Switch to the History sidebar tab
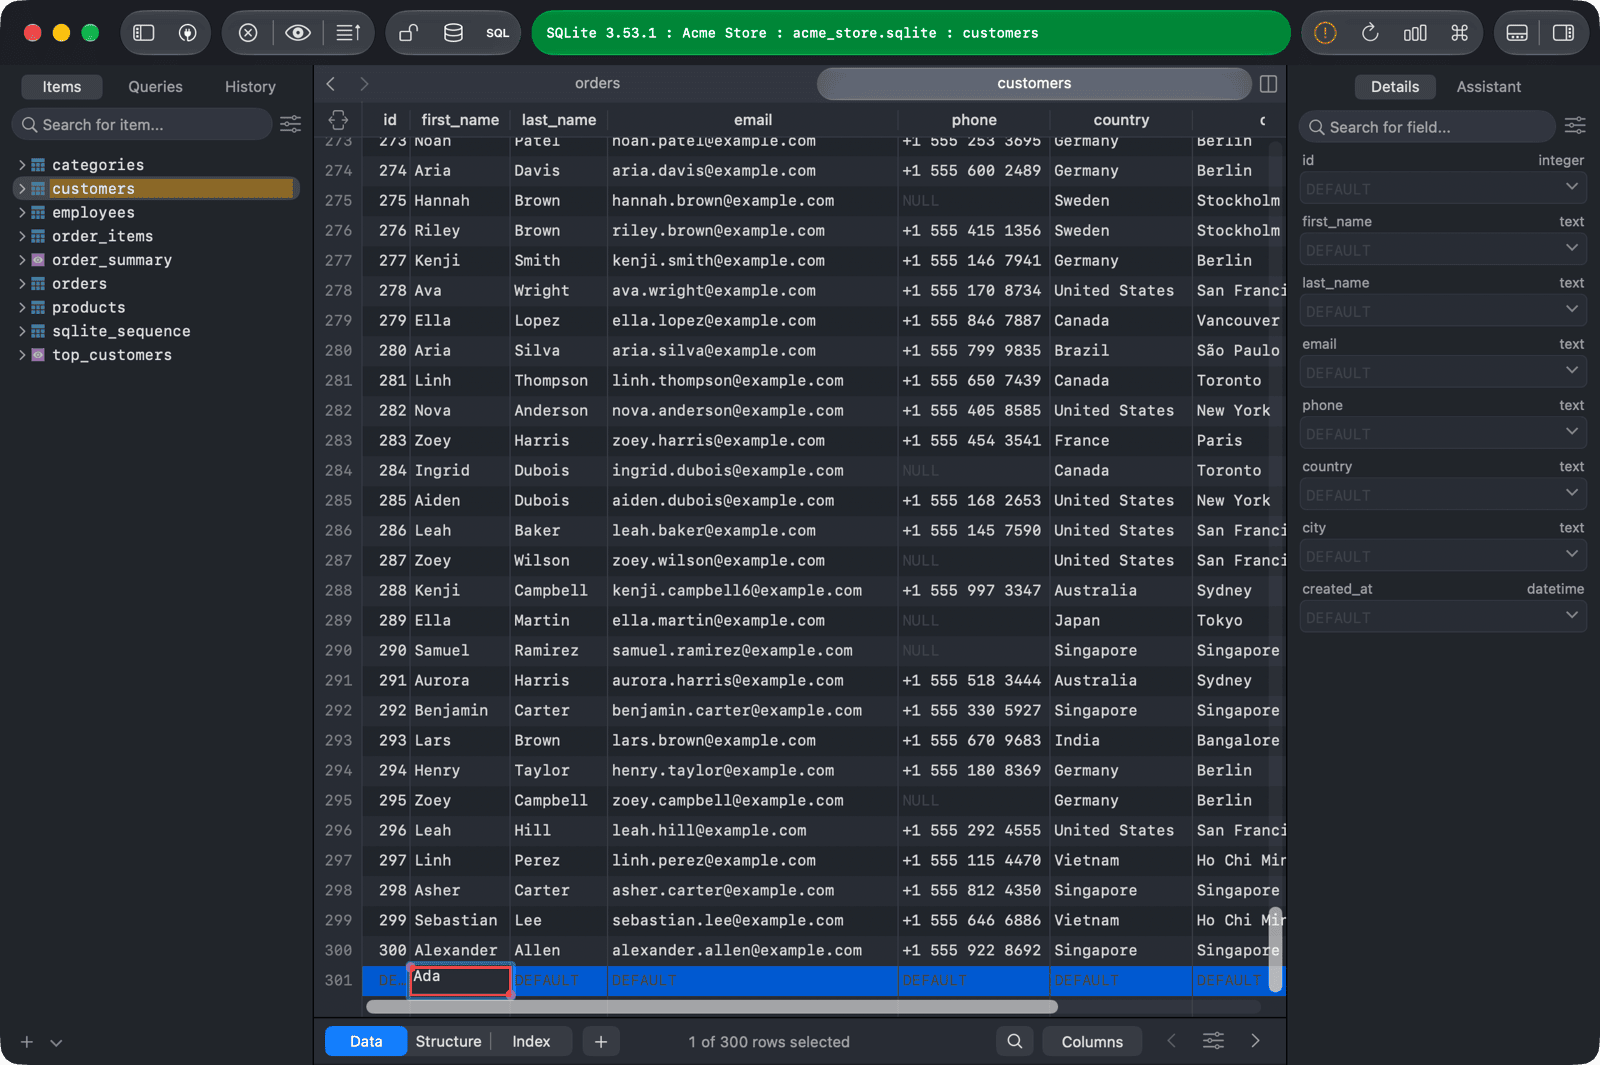The image size is (1600, 1065). point(250,87)
